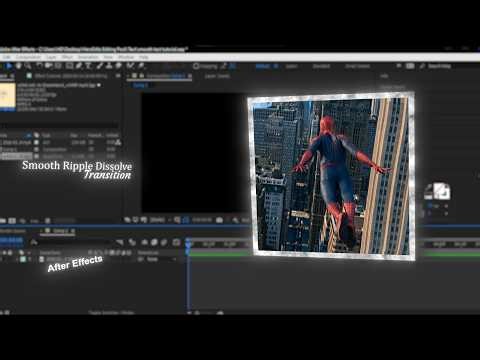480x360 pixels.
Task: Select the Camera tool
Action: point(49,66)
